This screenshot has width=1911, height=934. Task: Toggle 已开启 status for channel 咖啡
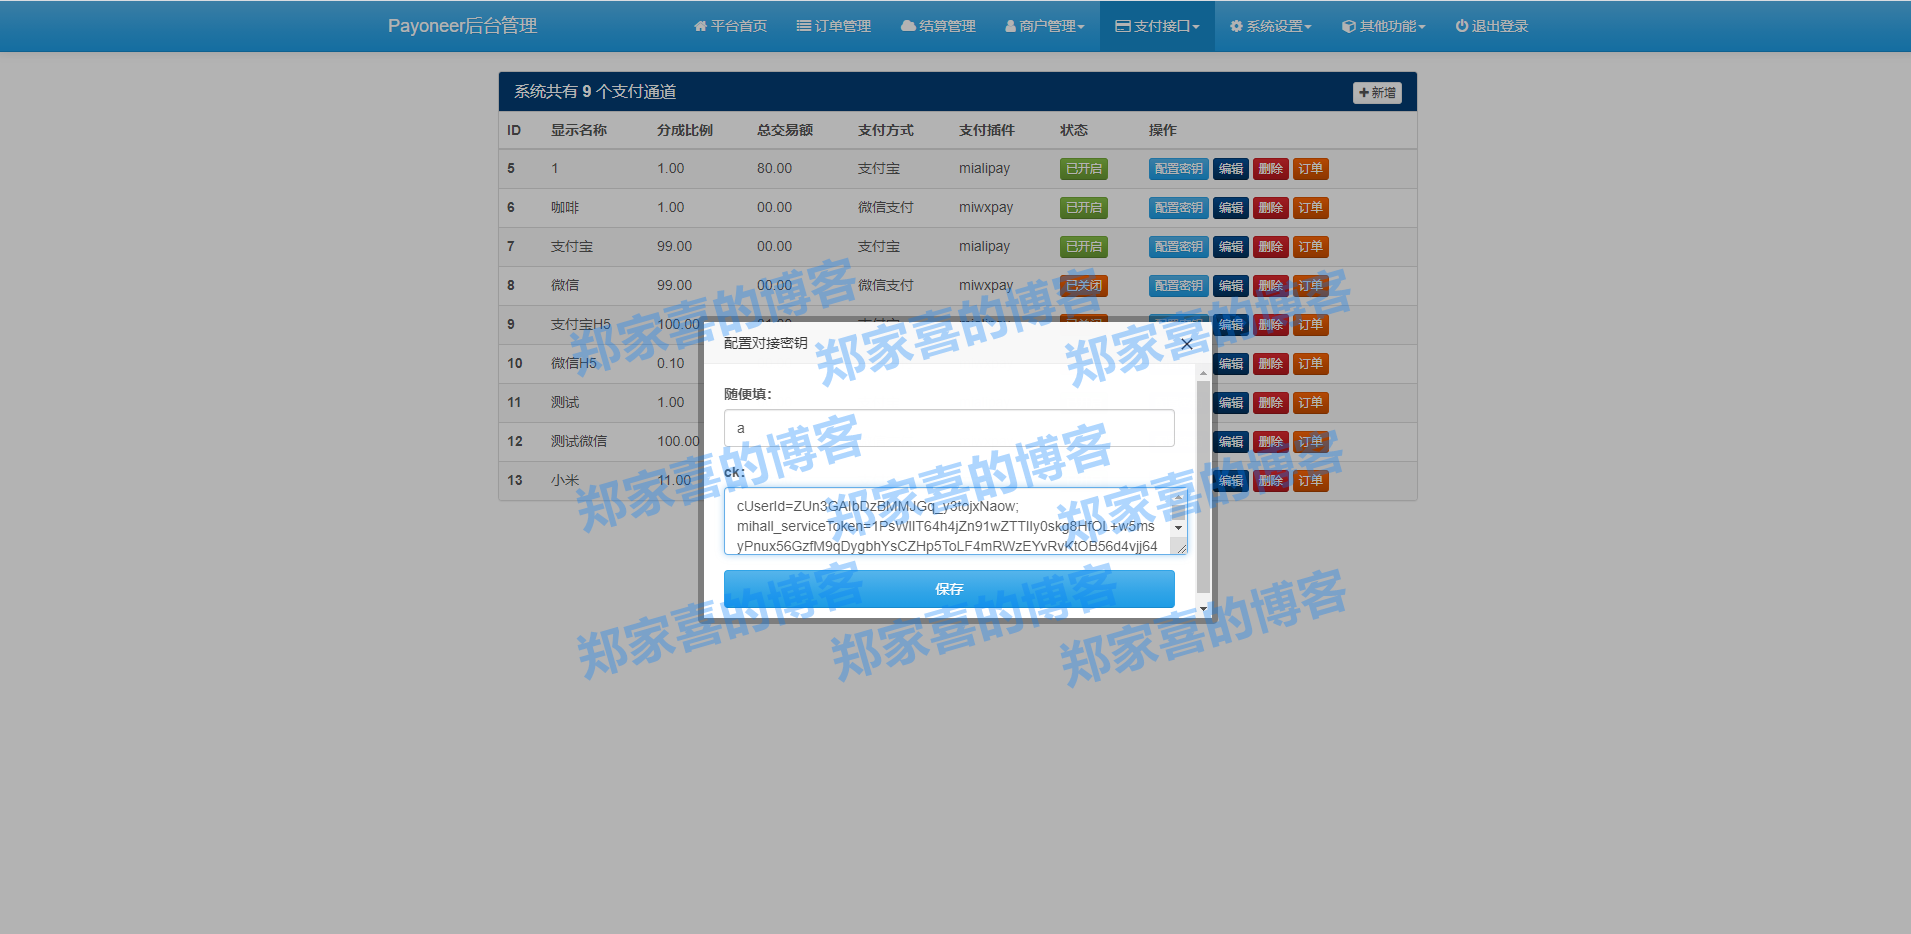click(x=1083, y=208)
